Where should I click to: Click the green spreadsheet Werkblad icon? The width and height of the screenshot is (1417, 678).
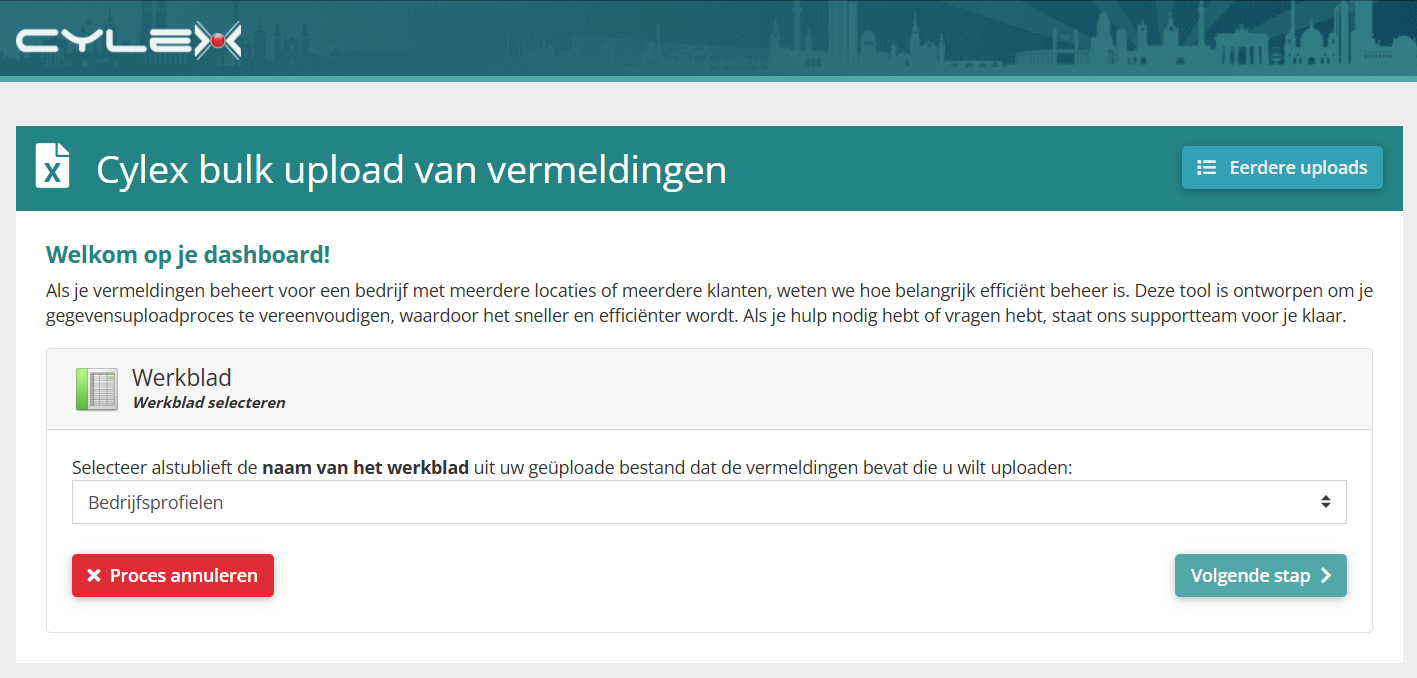[97, 389]
